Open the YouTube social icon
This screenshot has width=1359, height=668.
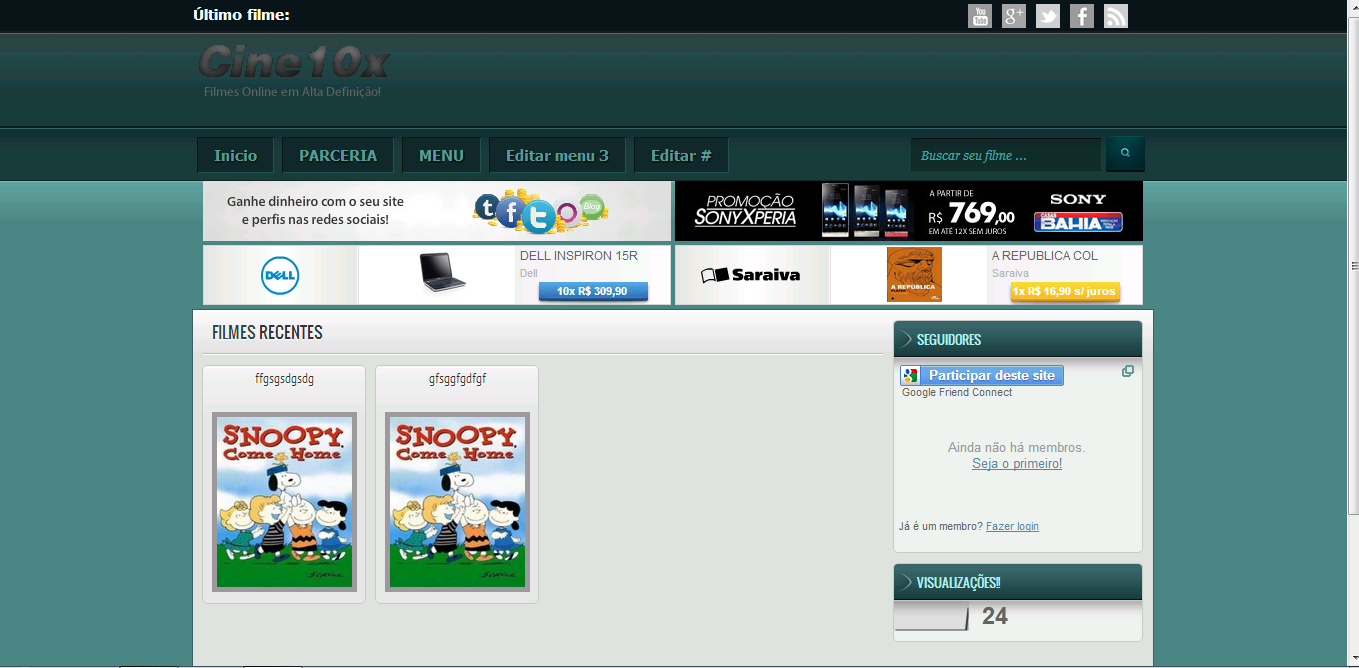tap(980, 16)
